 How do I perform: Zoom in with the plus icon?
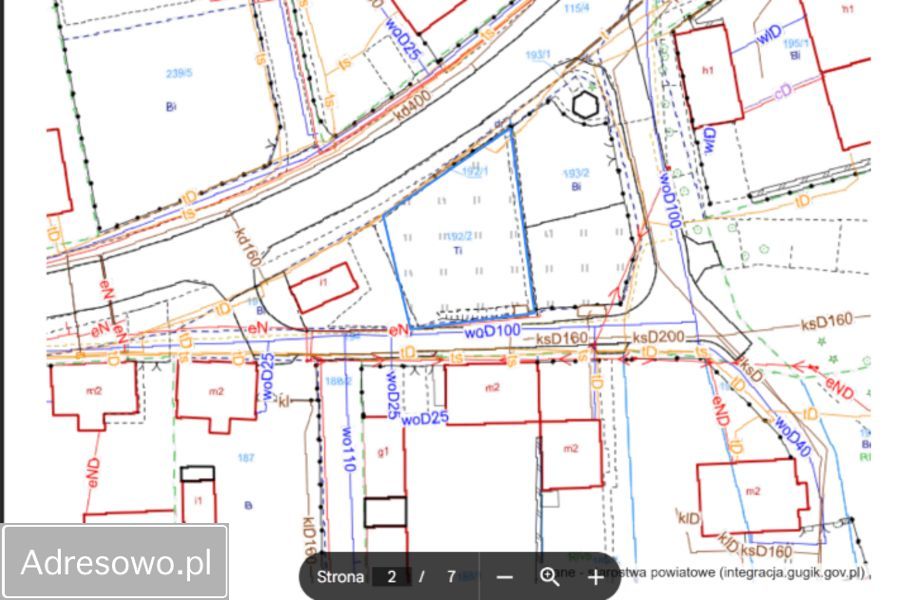[596, 577]
